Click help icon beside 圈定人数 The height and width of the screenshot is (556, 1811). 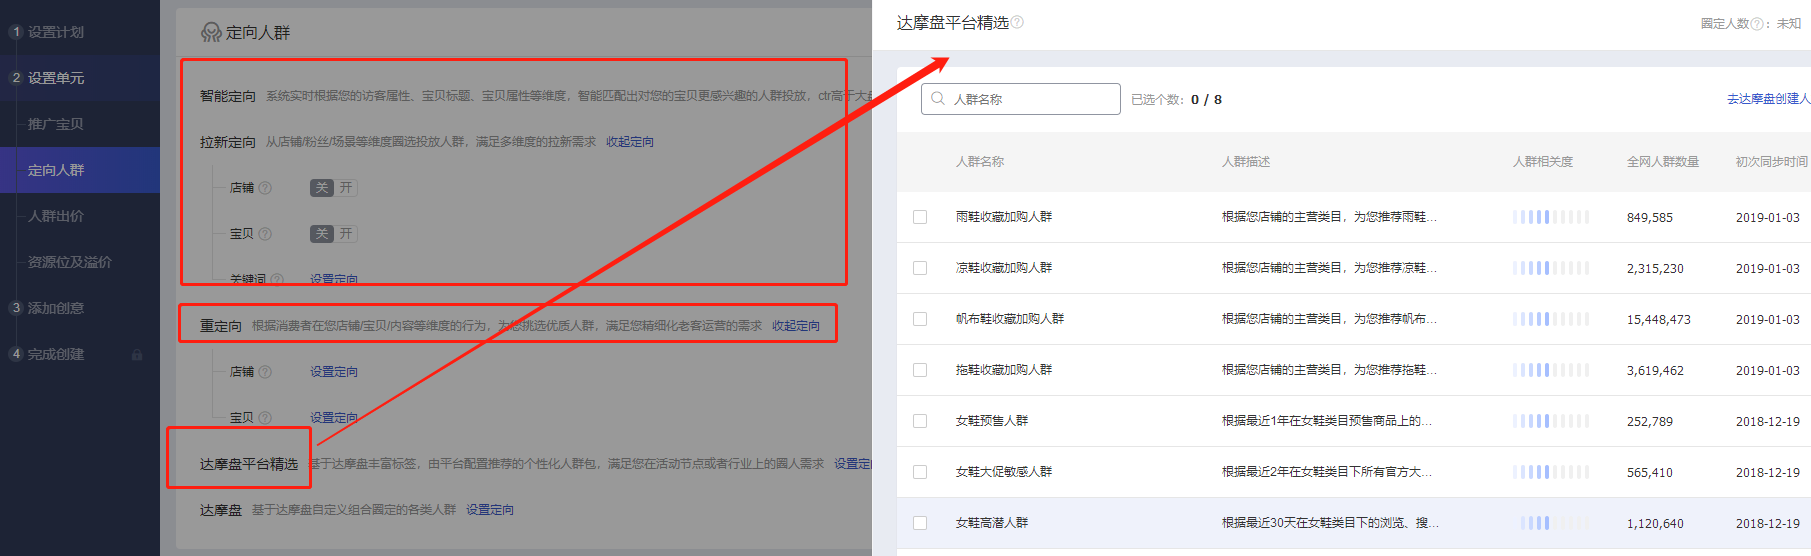coord(1757,24)
